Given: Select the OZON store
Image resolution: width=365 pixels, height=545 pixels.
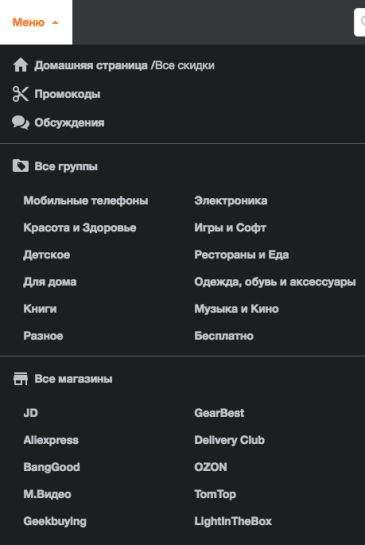Looking at the screenshot, I should 211,467.
